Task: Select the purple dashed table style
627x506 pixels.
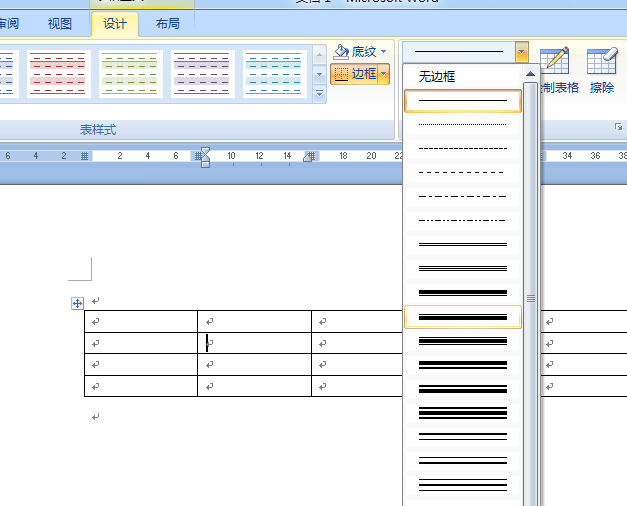Action: [202, 74]
